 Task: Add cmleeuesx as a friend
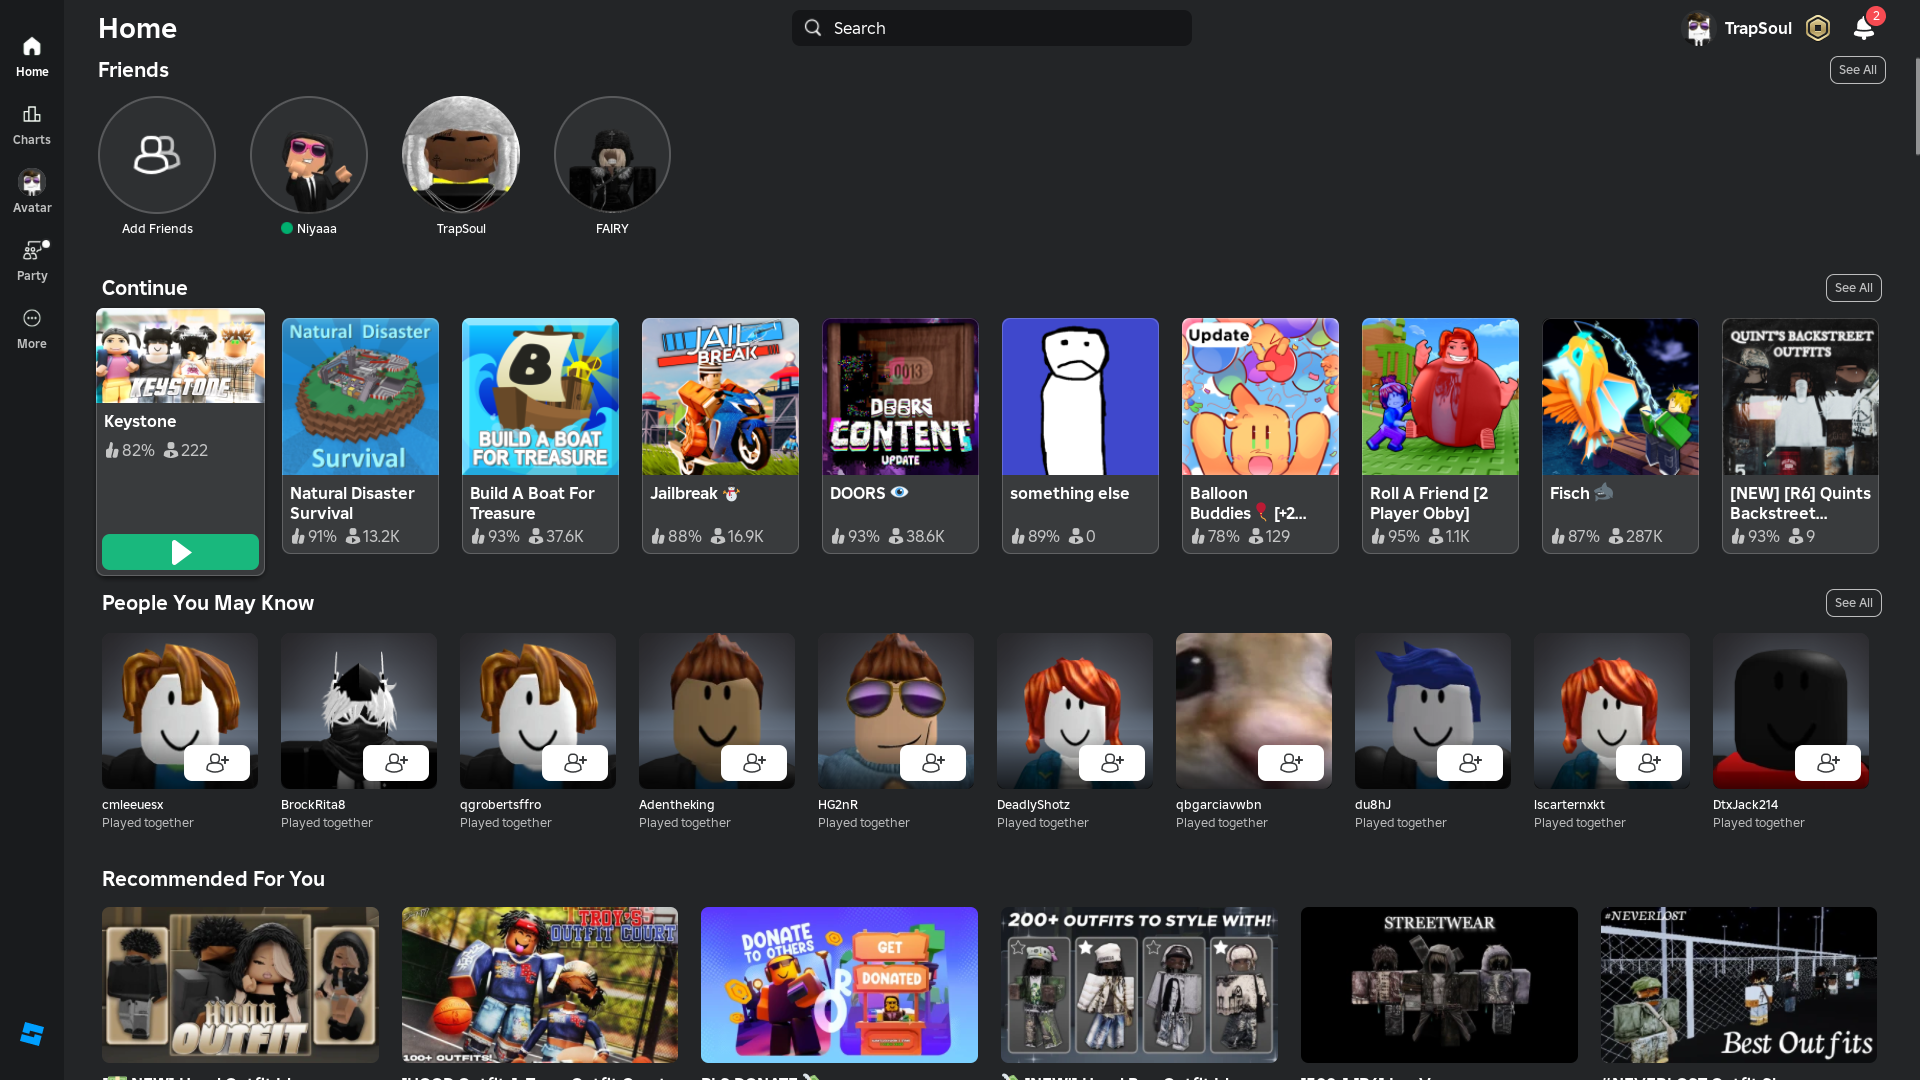point(217,763)
